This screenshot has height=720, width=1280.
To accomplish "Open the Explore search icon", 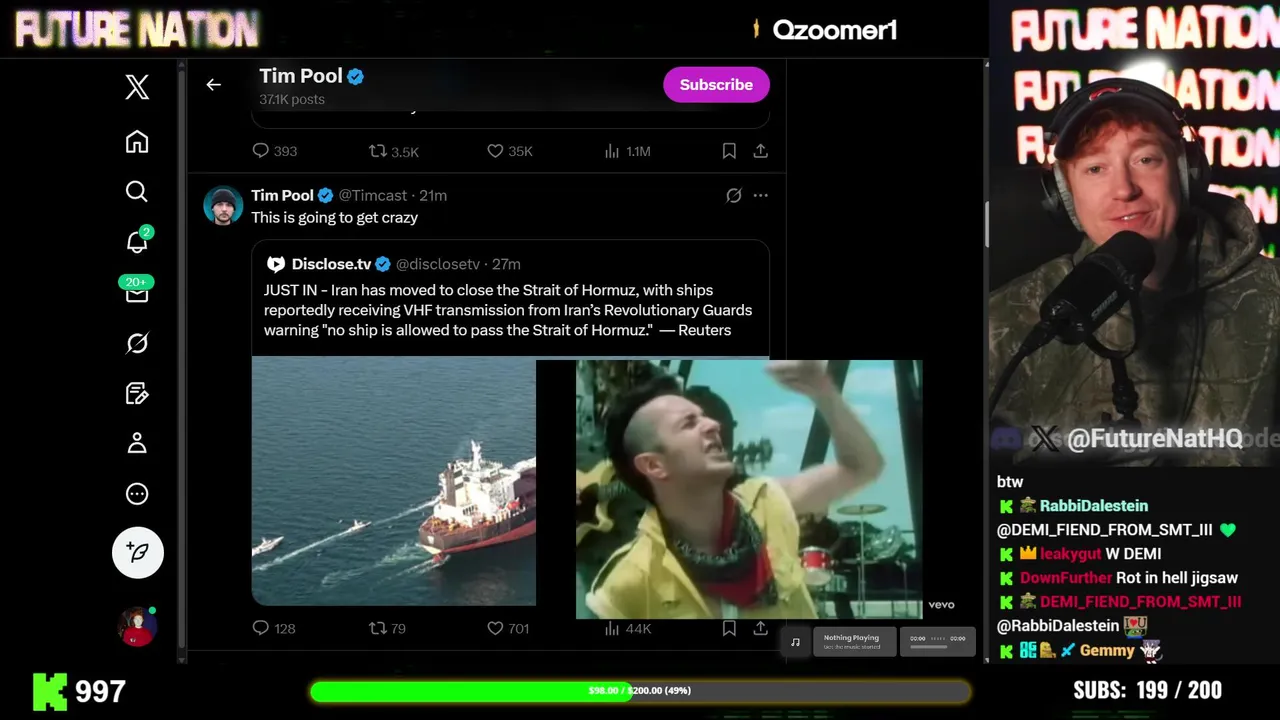I will coord(137,191).
